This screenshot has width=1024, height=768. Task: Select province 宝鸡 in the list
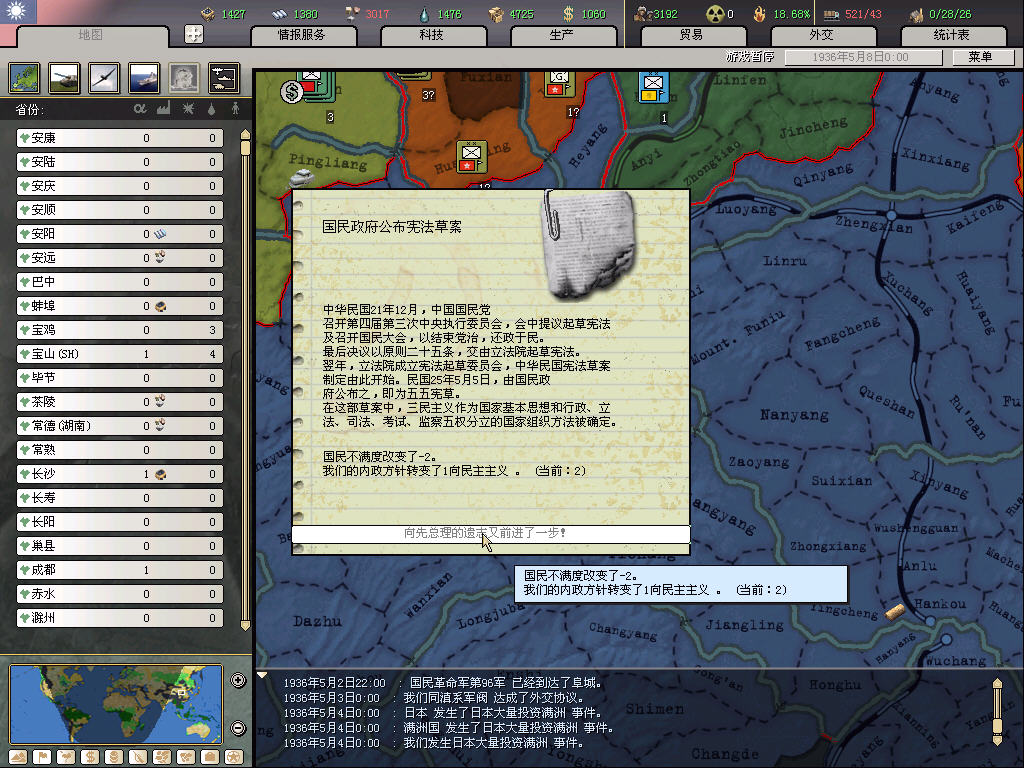coord(120,330)
